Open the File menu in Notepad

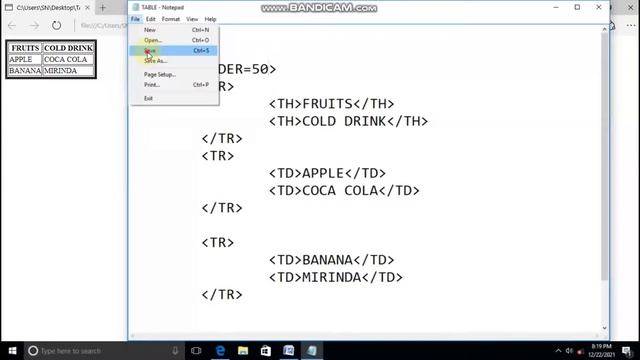pos(135,19)
